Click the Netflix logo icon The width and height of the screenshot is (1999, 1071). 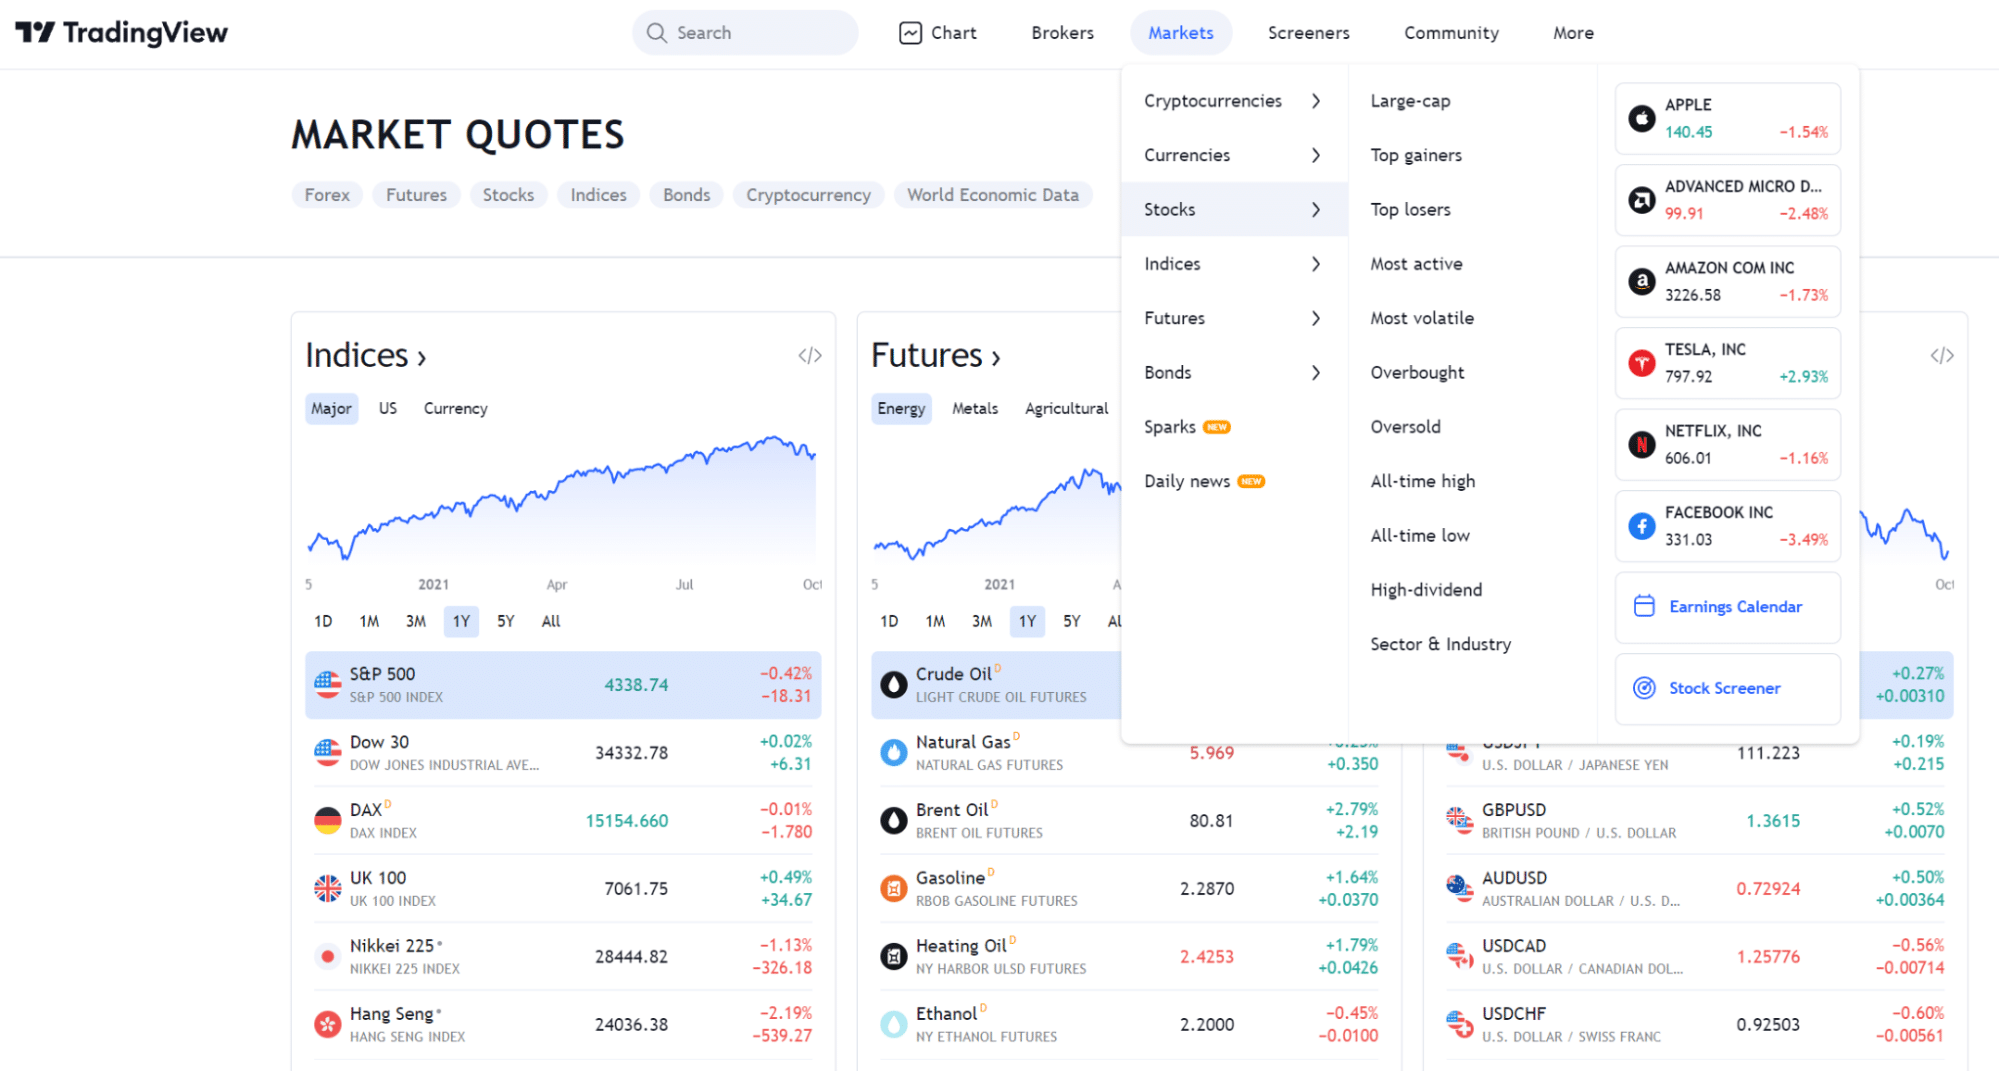pos(1641,445)
